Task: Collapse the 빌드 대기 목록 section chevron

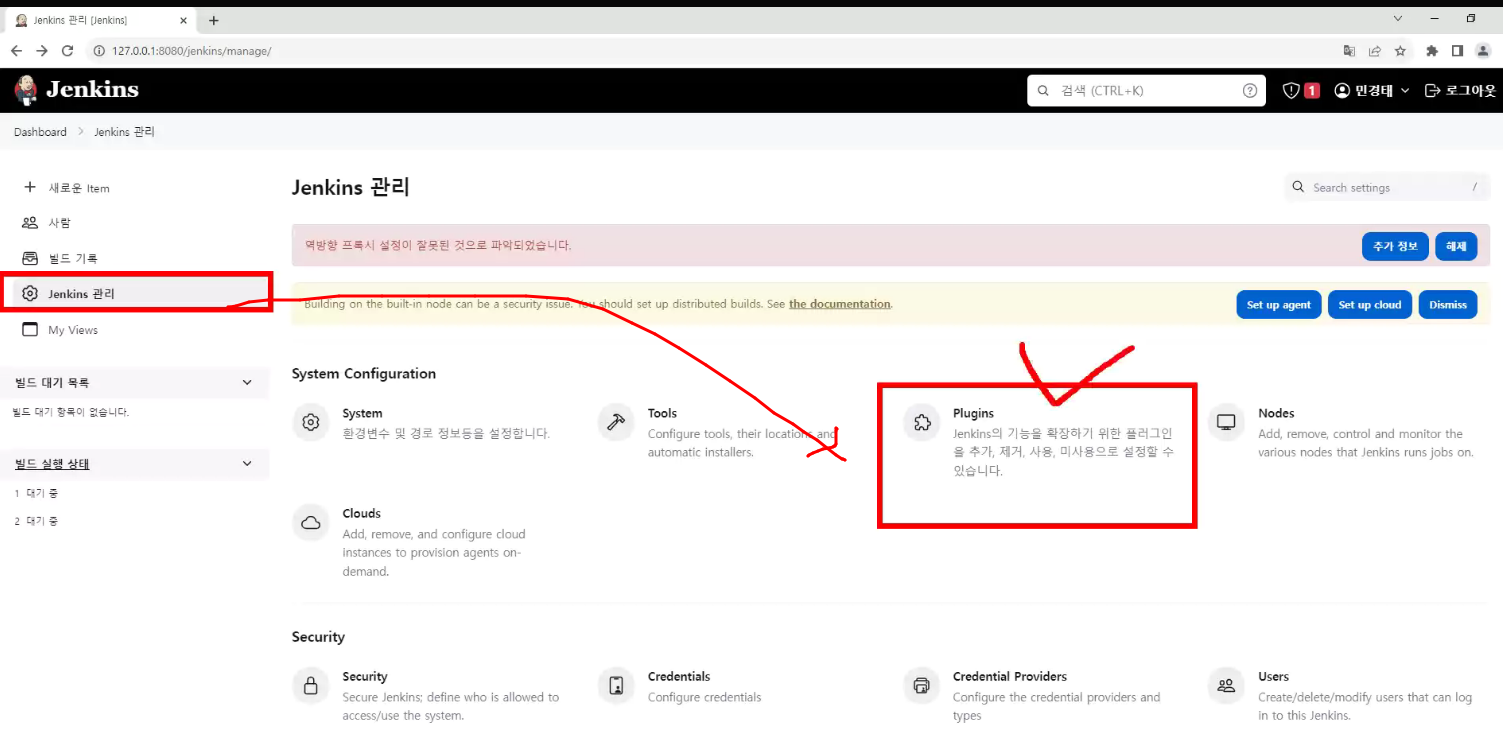Action: 248,382
